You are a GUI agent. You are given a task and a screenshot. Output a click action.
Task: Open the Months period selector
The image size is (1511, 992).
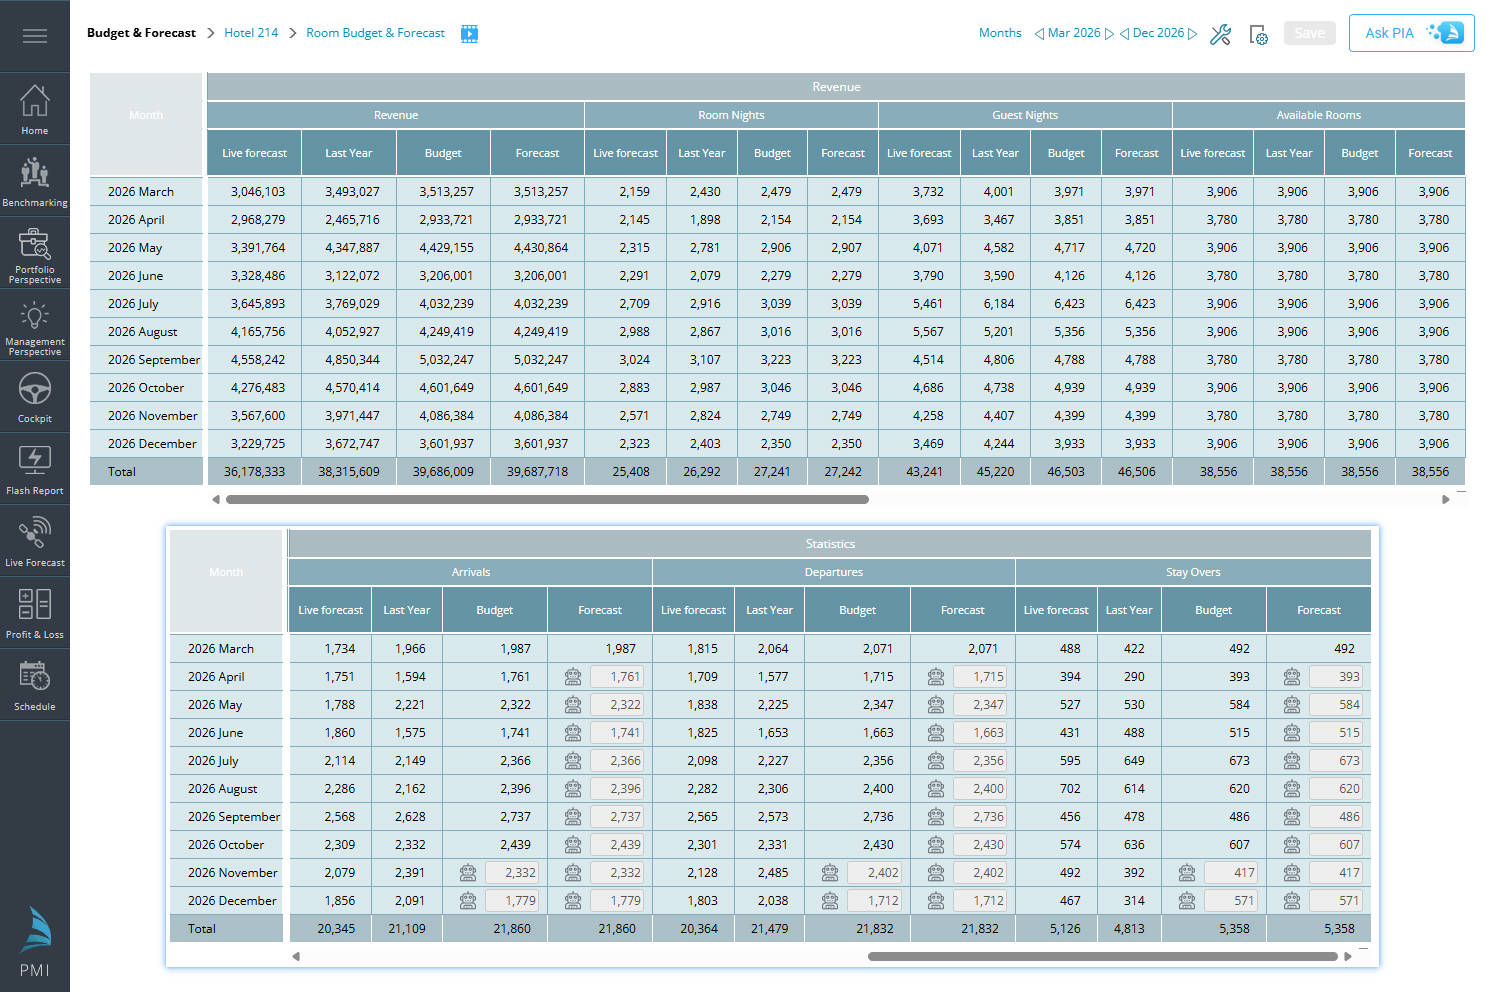pyautogui.click(x=1000, y=33)
